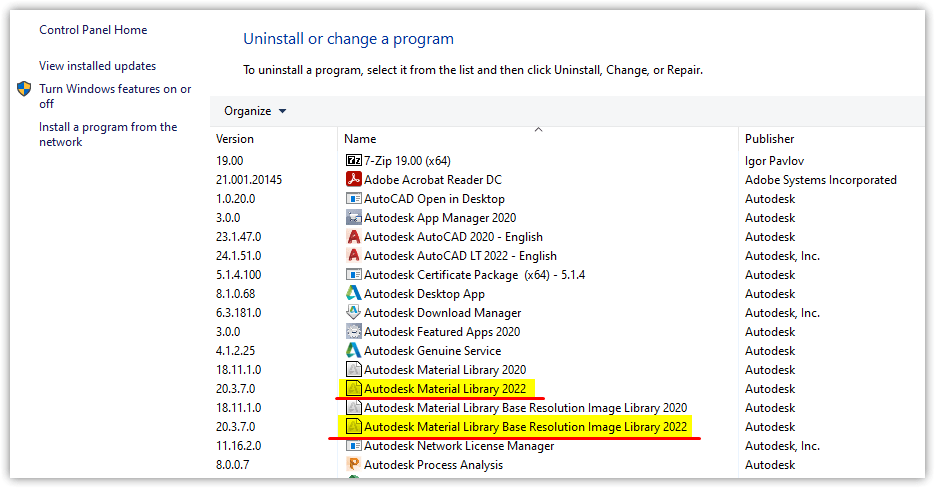
Task: Click version 4.1.2.25 cell
Action: (236, 351)
